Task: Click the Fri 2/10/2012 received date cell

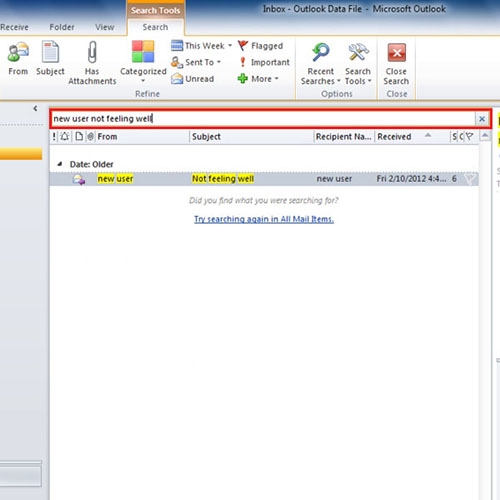Action: click(411, 179)
